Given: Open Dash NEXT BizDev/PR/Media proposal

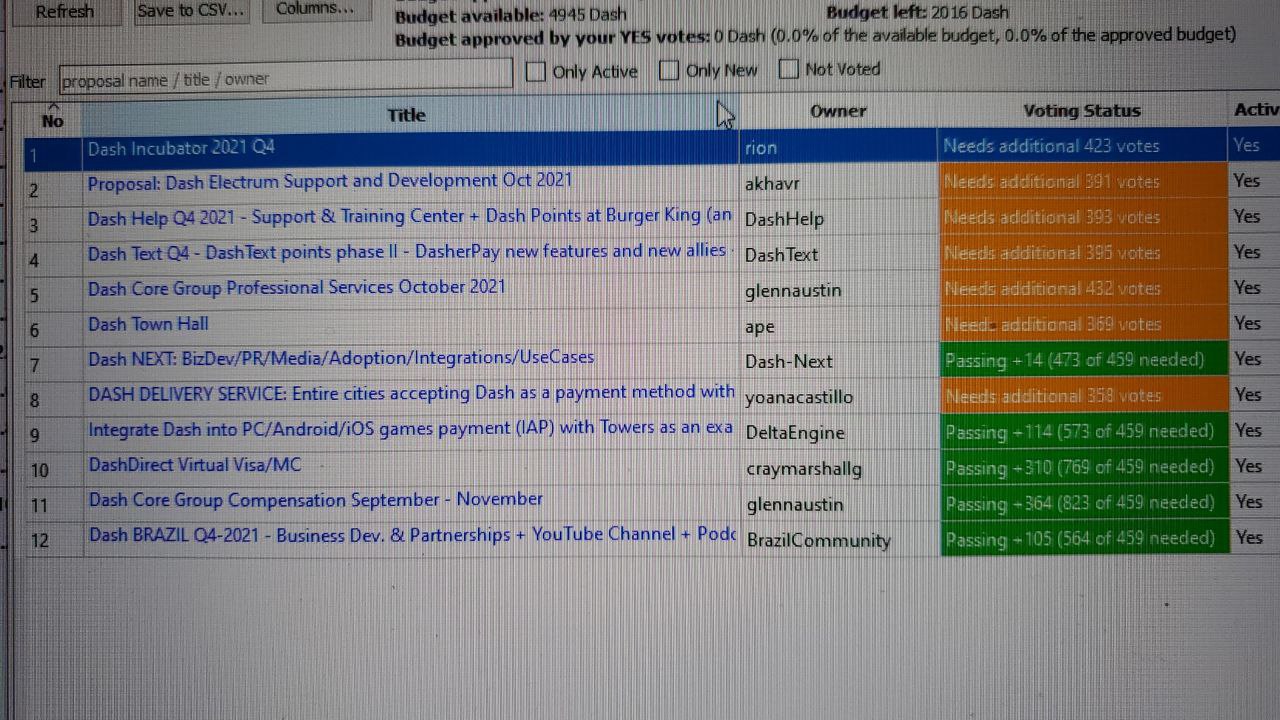Looking at the screenshot, I should coord(341,358).
